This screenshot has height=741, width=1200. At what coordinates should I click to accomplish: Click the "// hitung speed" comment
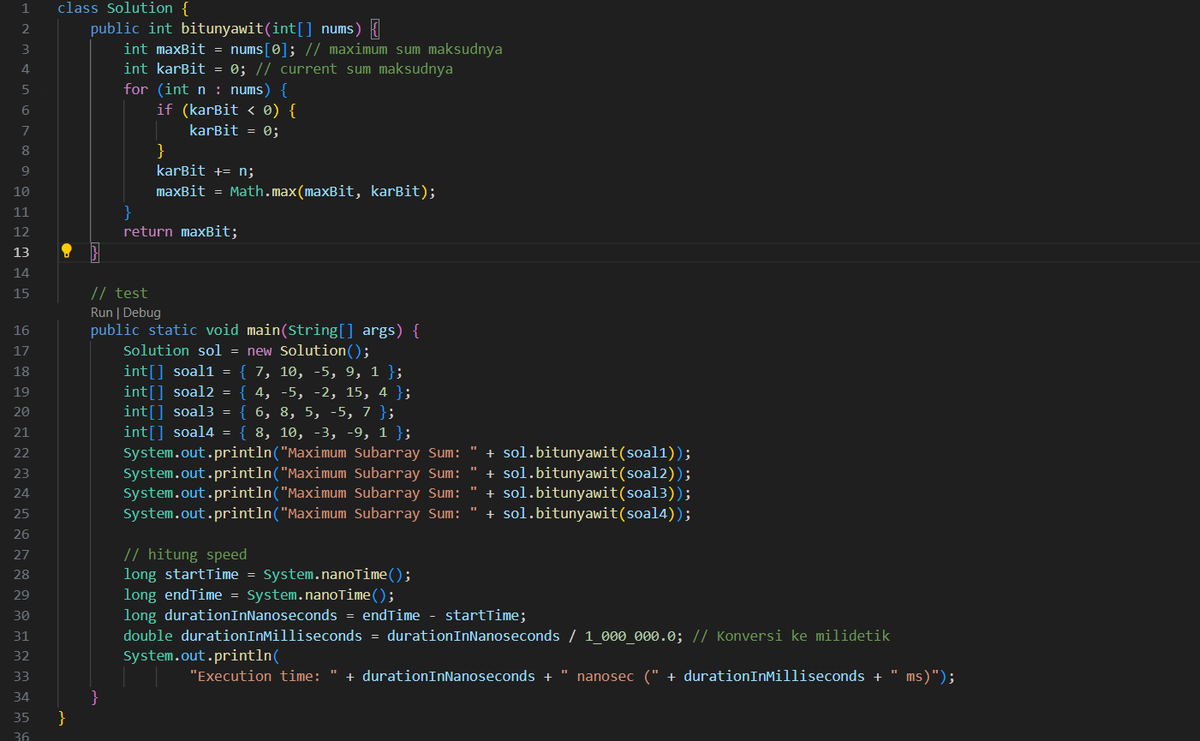(x=185, y=555)
